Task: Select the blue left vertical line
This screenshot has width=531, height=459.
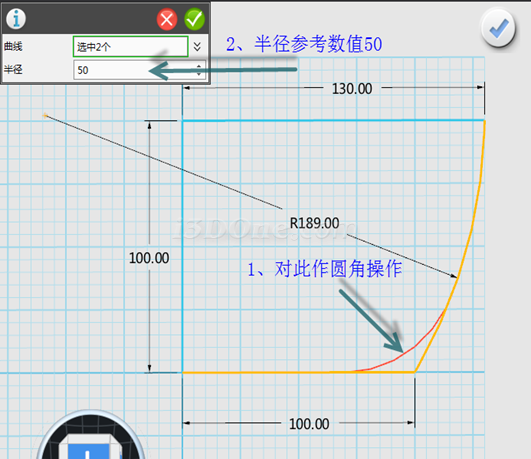Action: click(x=183, y=246)
